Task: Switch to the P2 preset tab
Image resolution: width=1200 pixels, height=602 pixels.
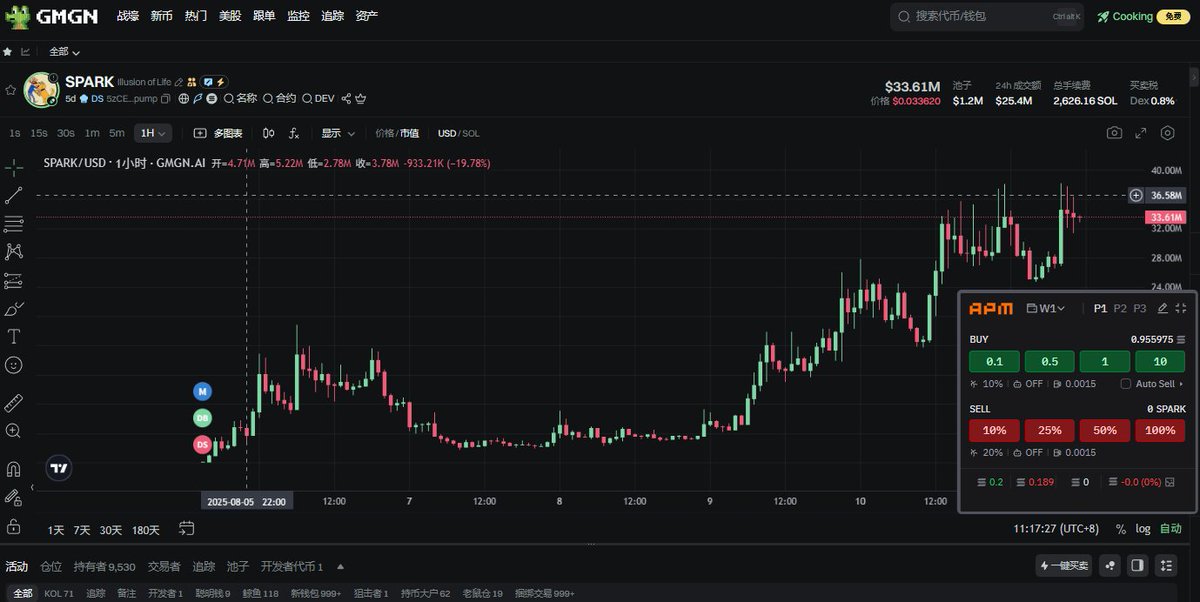Action: point(1119,309)
